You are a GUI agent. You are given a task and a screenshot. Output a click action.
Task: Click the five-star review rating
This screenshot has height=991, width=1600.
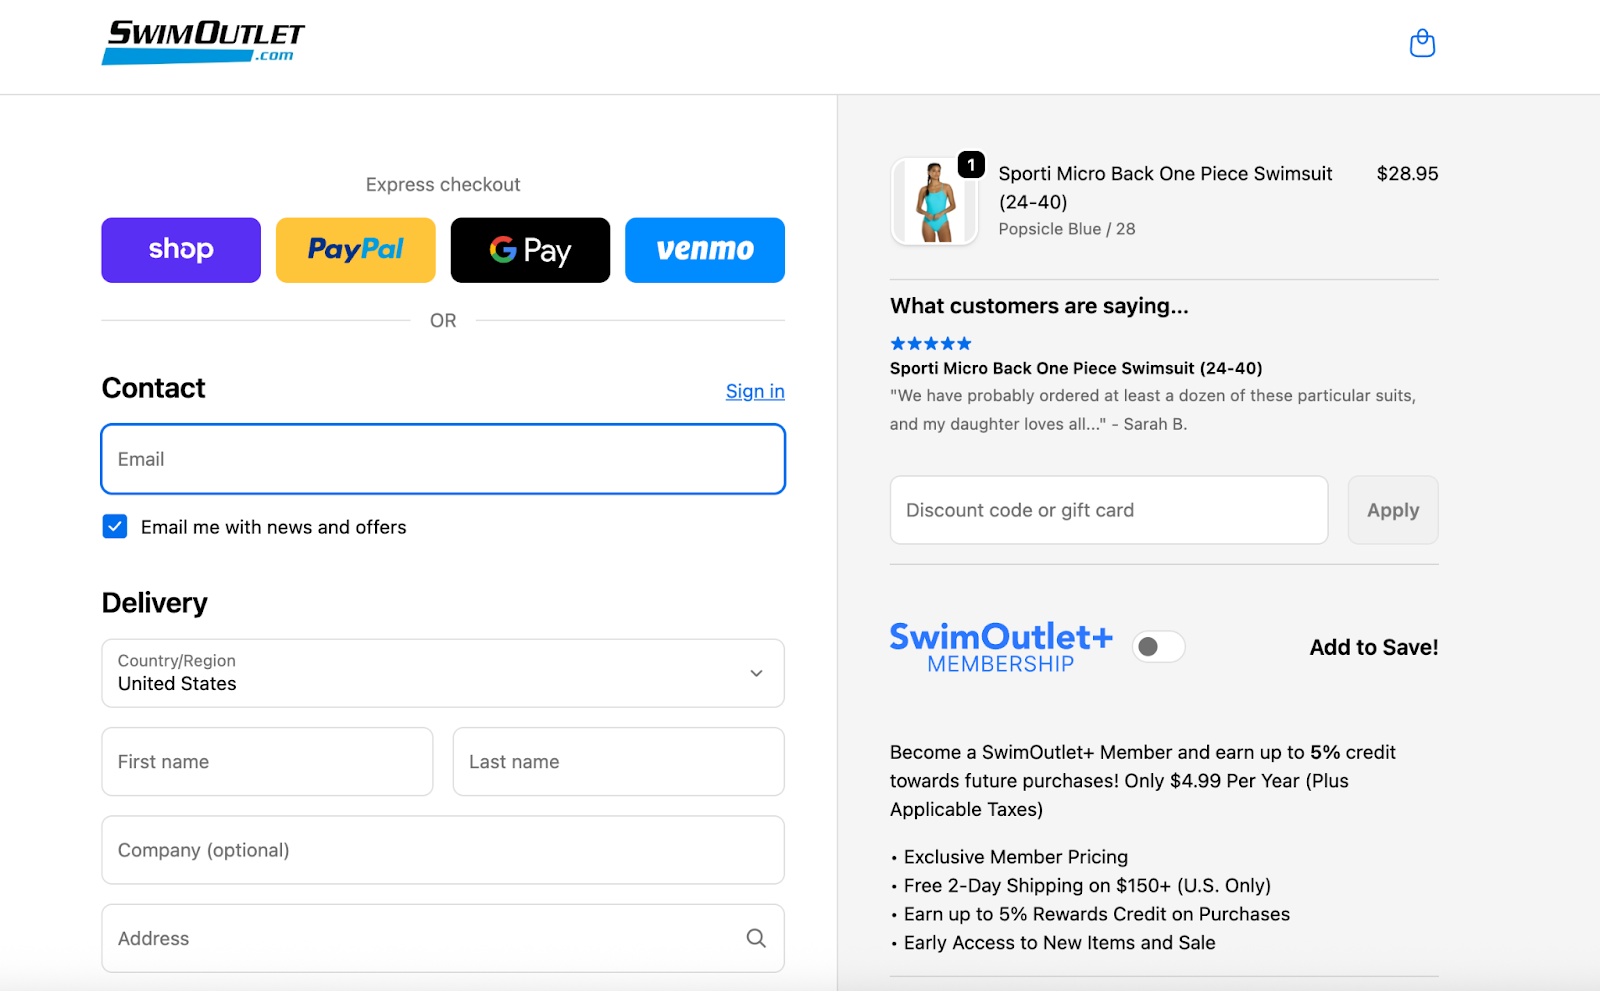[931, 343]
